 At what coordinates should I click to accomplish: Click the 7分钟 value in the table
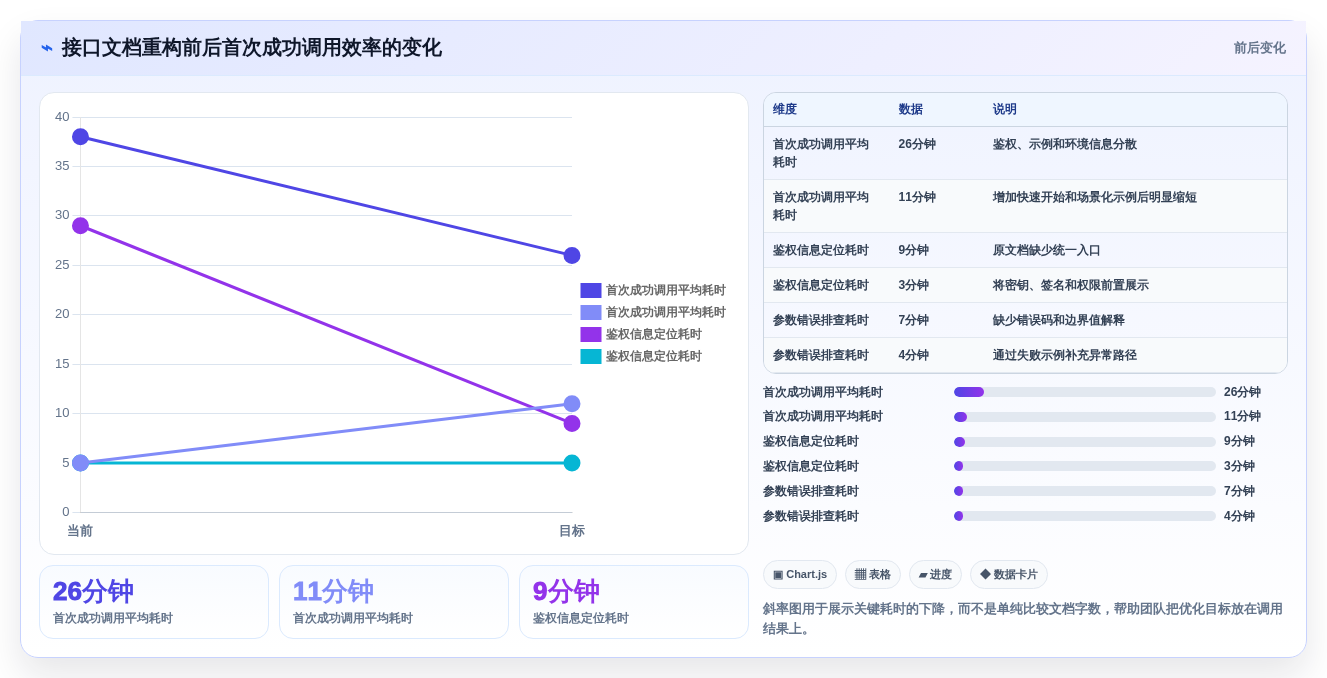pos(914,320)
